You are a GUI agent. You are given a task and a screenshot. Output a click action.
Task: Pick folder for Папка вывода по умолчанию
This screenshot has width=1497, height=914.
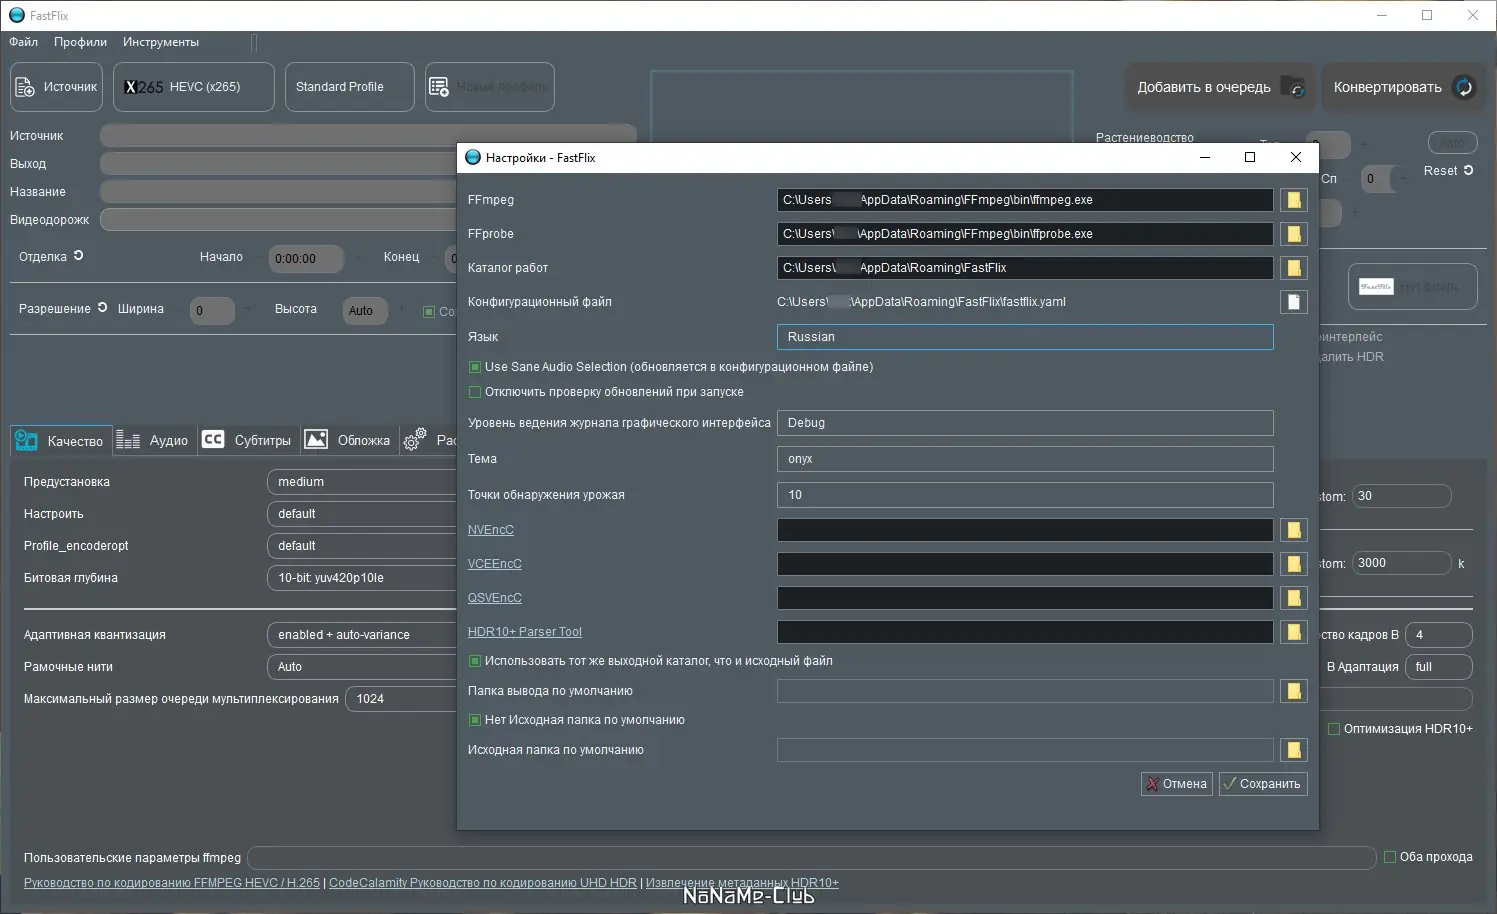(x=1294, y=691)
